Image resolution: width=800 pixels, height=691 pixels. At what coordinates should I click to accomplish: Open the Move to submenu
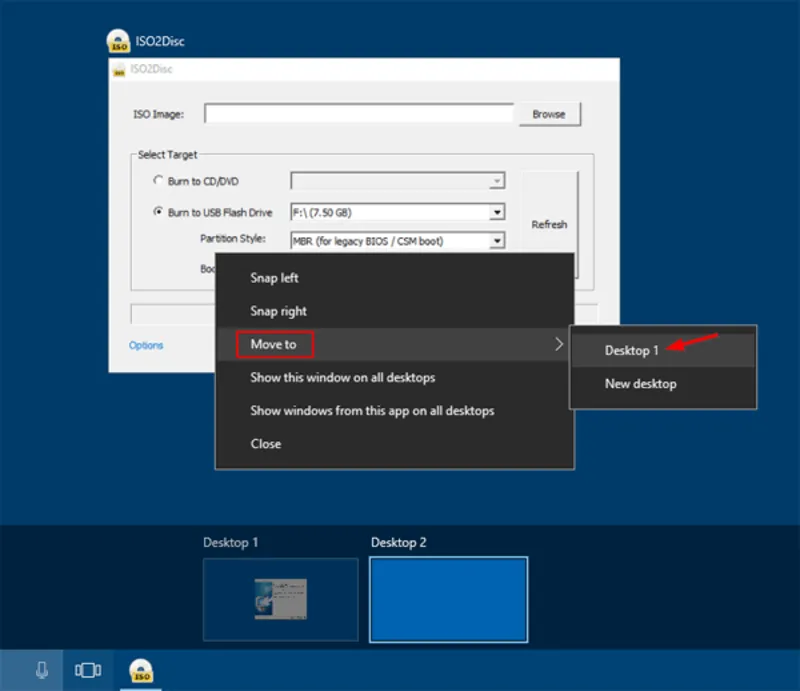[274, 345]
